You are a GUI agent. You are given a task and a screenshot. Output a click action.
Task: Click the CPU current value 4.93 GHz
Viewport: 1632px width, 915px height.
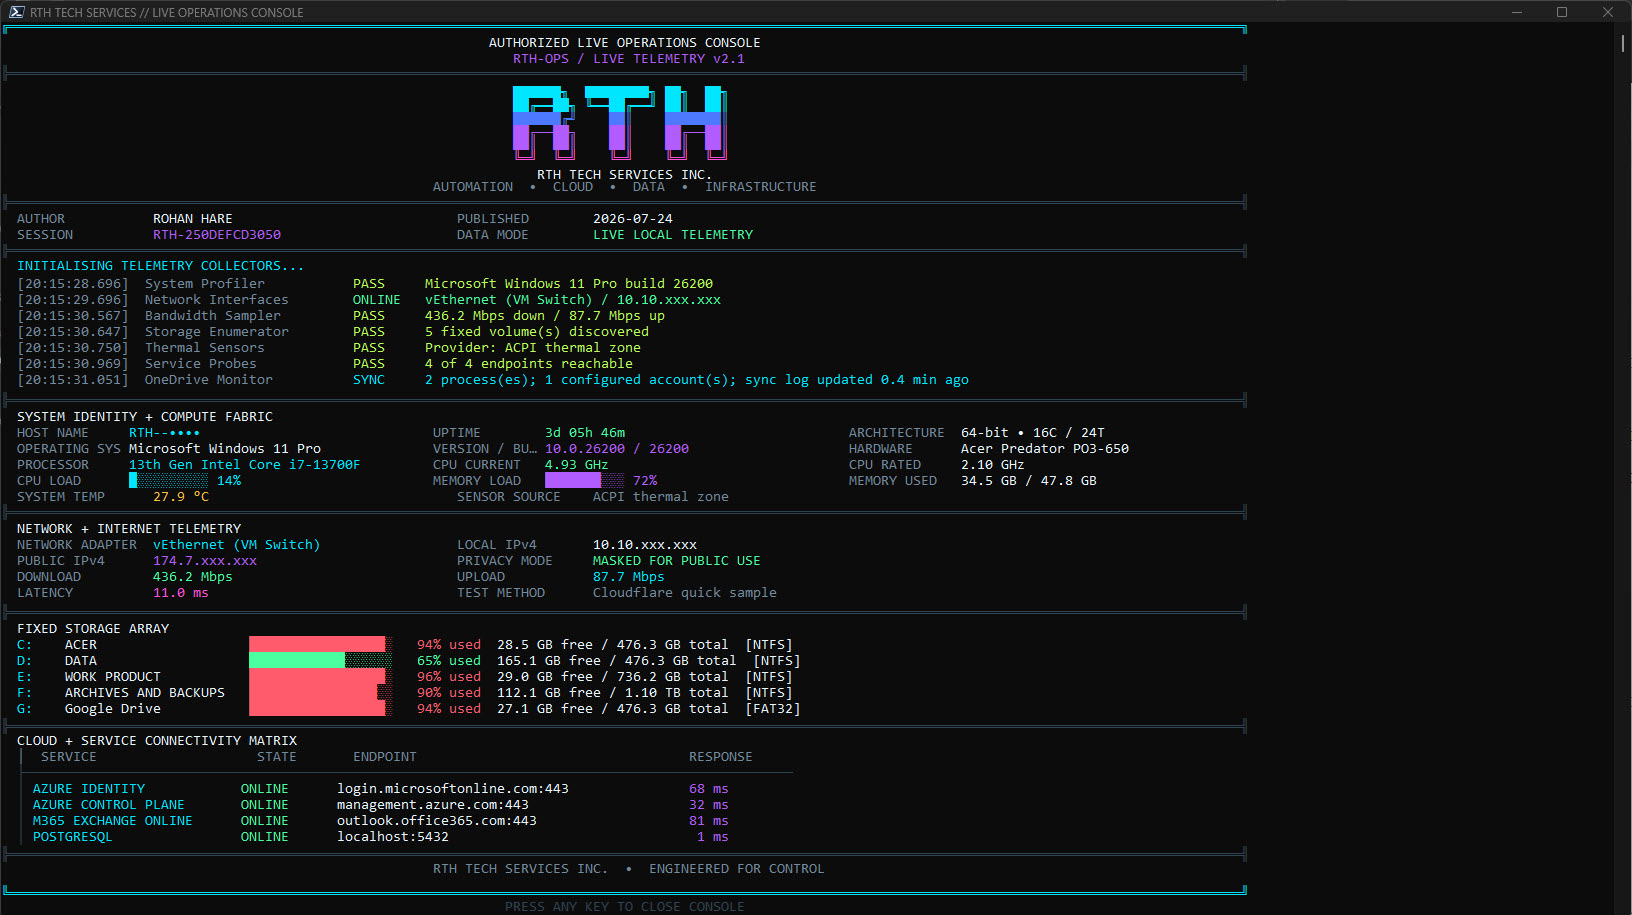pyautogui.click(x=577, y=465)
